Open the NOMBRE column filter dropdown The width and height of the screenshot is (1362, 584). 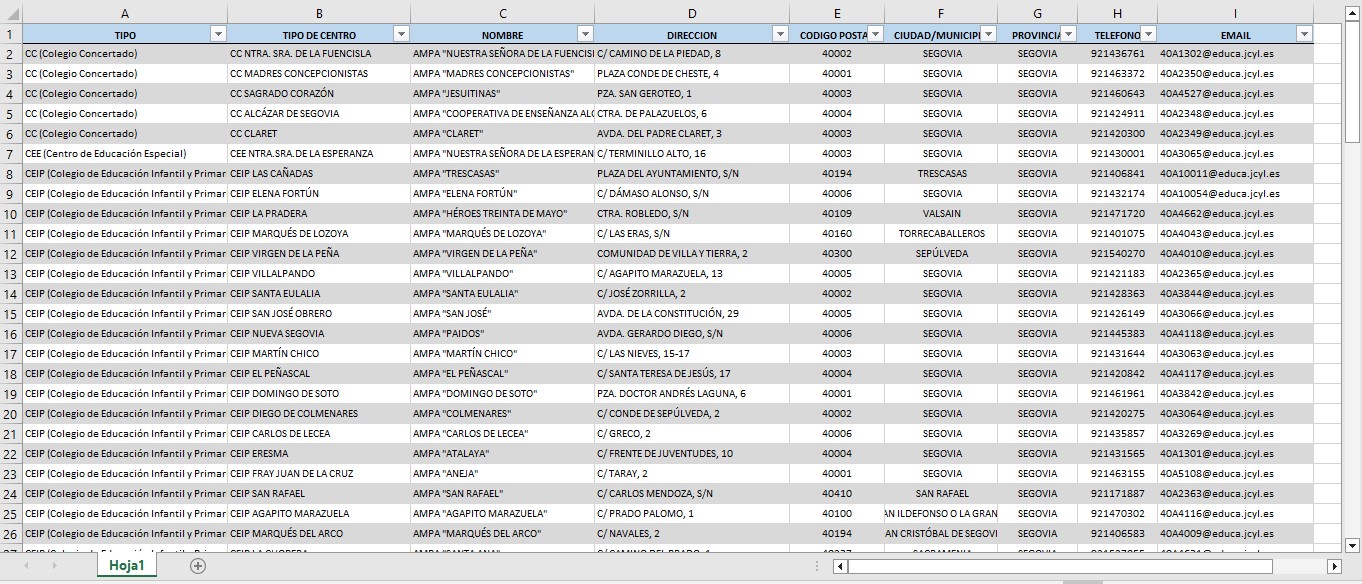(584, 34)
